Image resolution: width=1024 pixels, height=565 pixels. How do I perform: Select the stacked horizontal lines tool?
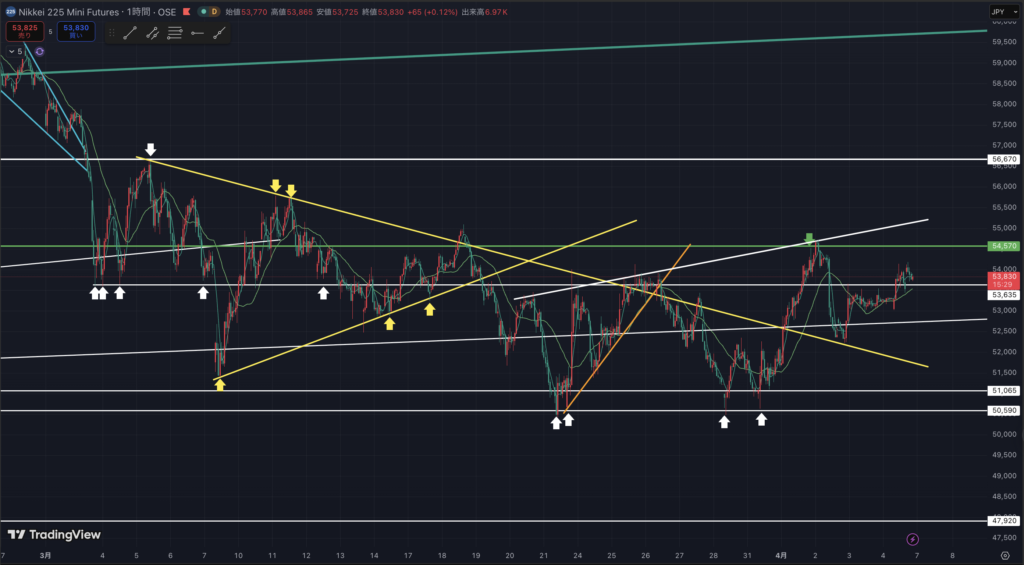click(x=174, y=33)
